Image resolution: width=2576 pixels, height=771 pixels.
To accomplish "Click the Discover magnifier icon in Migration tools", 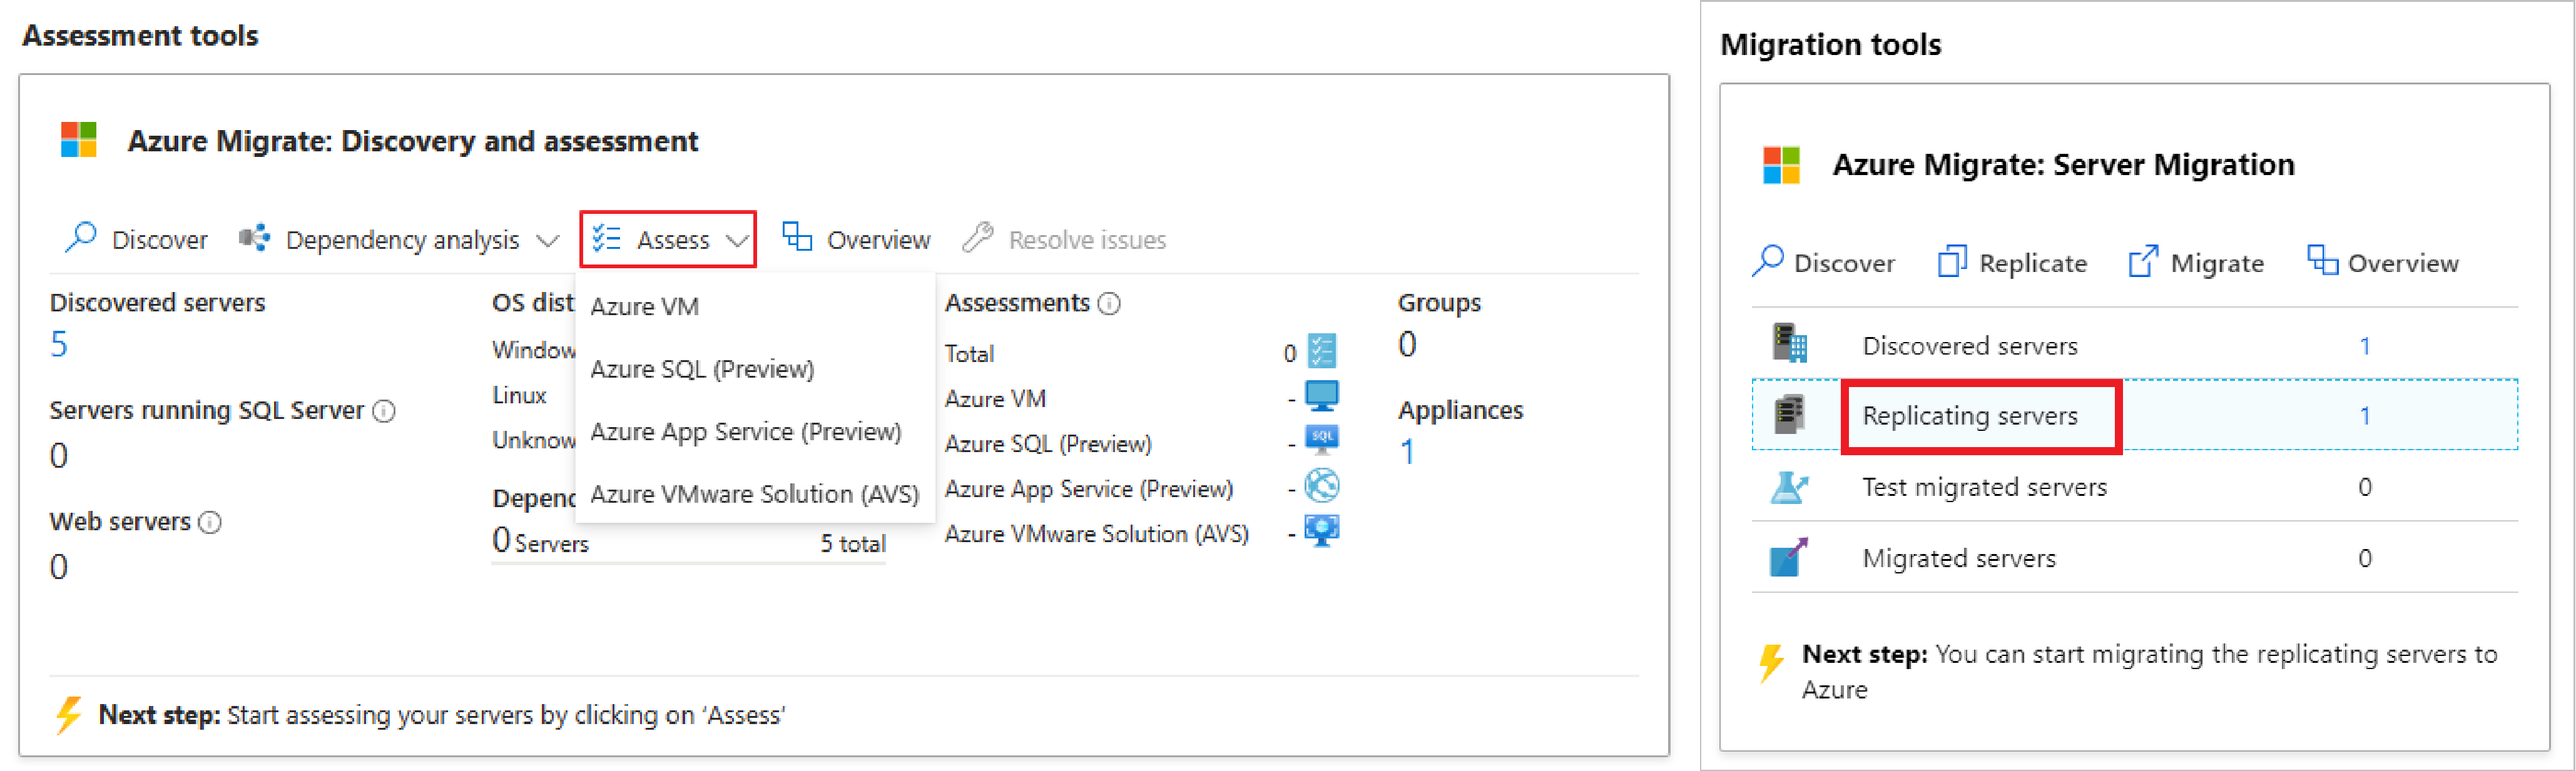I will tap(1768, 261).
